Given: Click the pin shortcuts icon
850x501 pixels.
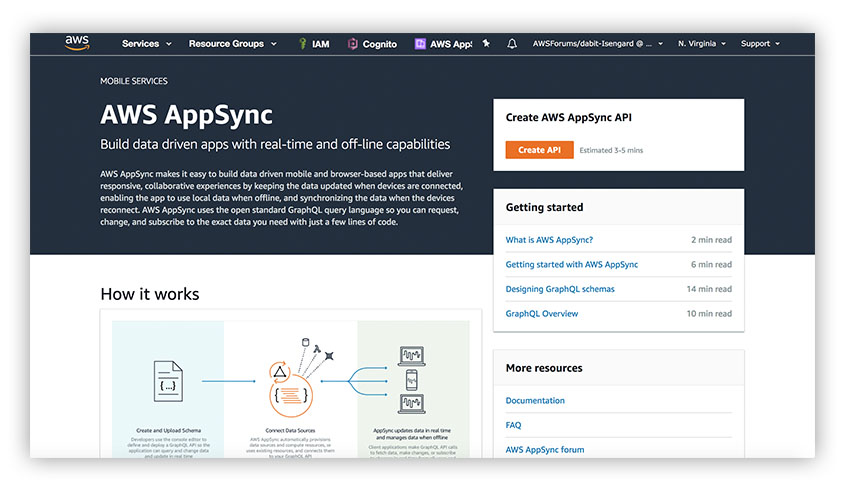Looking at the screenshot, I should point(486,43).
